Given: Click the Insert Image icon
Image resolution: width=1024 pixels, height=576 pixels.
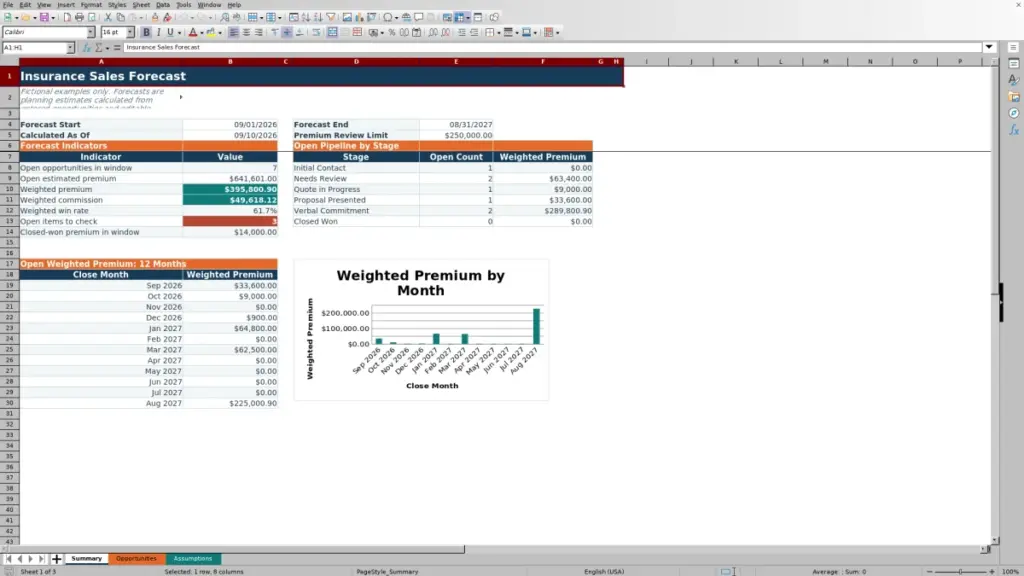Looking at the screenshot, I should pyautogui.click(x=347, y=18).
